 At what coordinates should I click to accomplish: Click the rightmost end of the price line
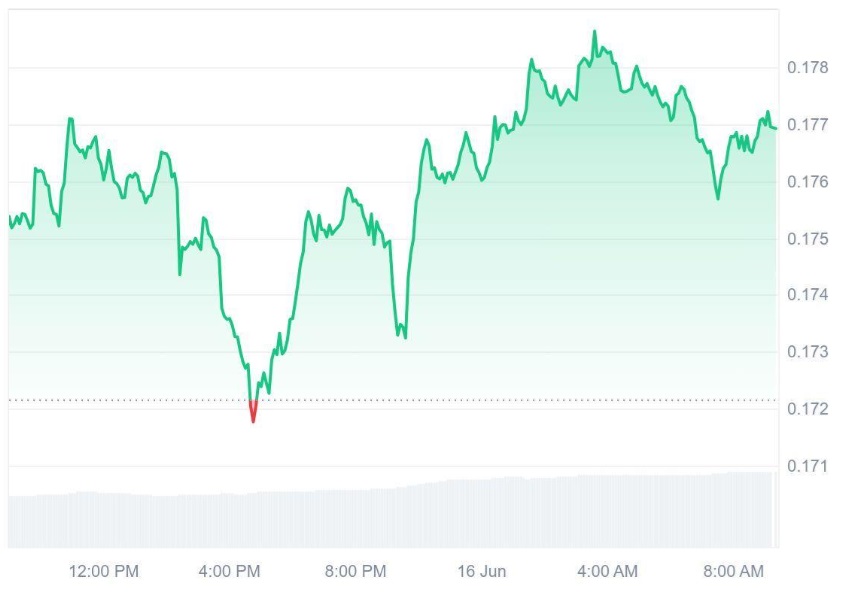click(775, 128)
